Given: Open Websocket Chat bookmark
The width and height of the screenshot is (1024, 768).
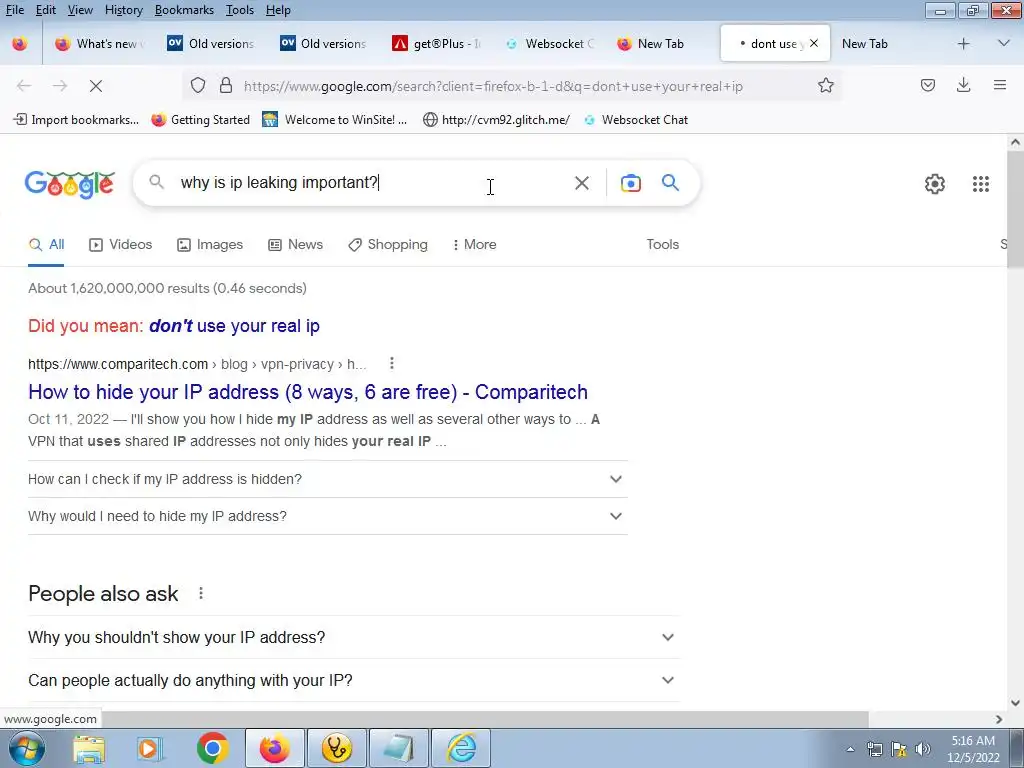Looking at the screenshot, I should click(x=636, y=120).
